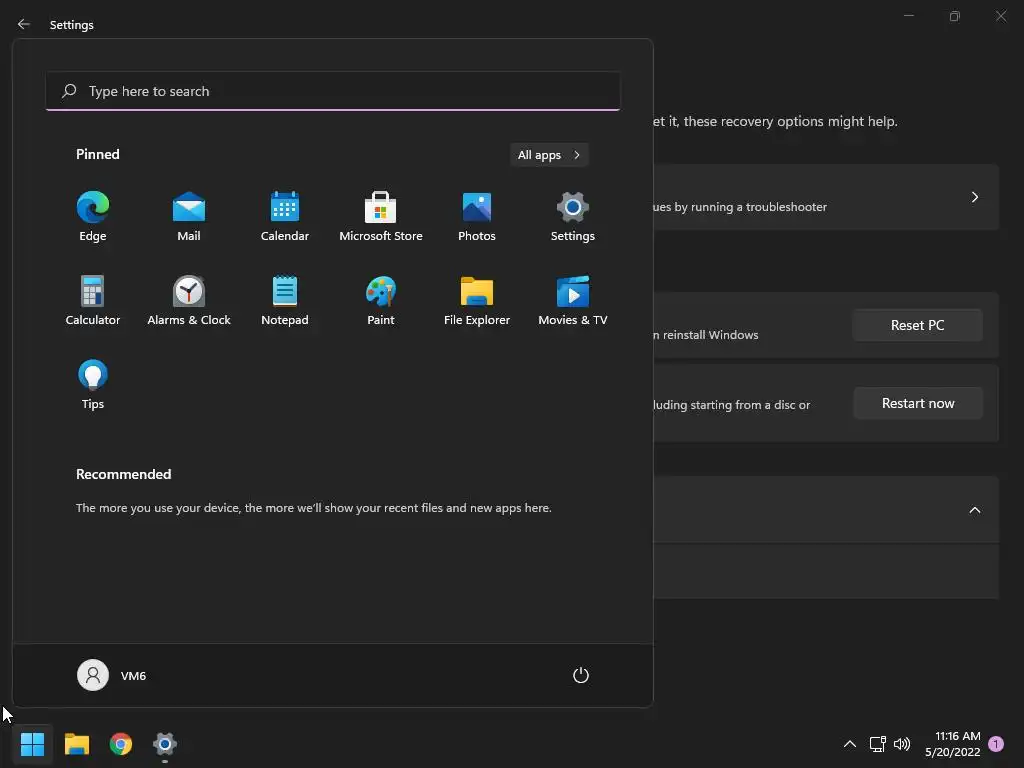Launch Google Chrome from the taskbar
The height and width of the screenshot is (768, 1024).
[121, 744]
